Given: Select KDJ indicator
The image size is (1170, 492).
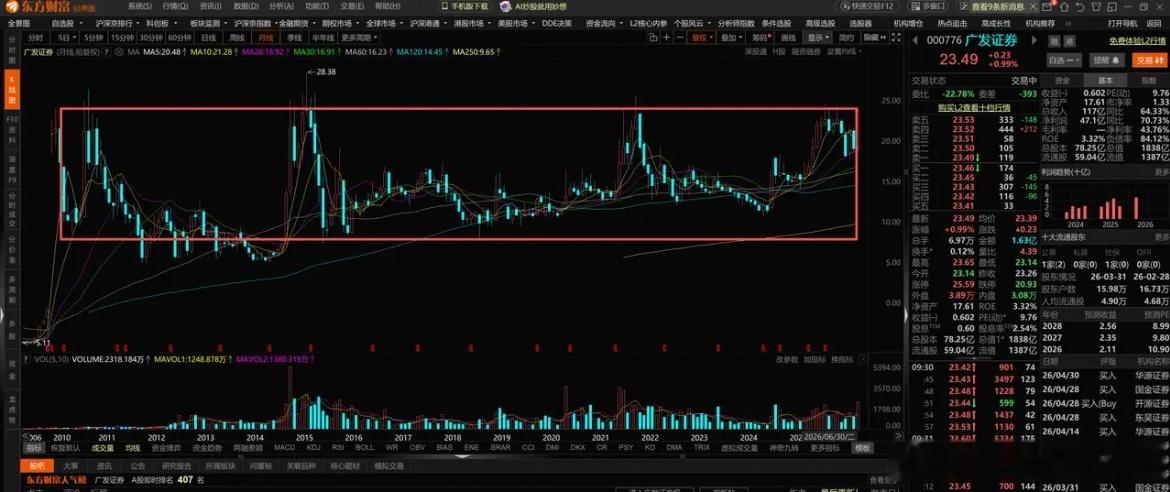Looking at the screenshot, I should coord(313,448).
